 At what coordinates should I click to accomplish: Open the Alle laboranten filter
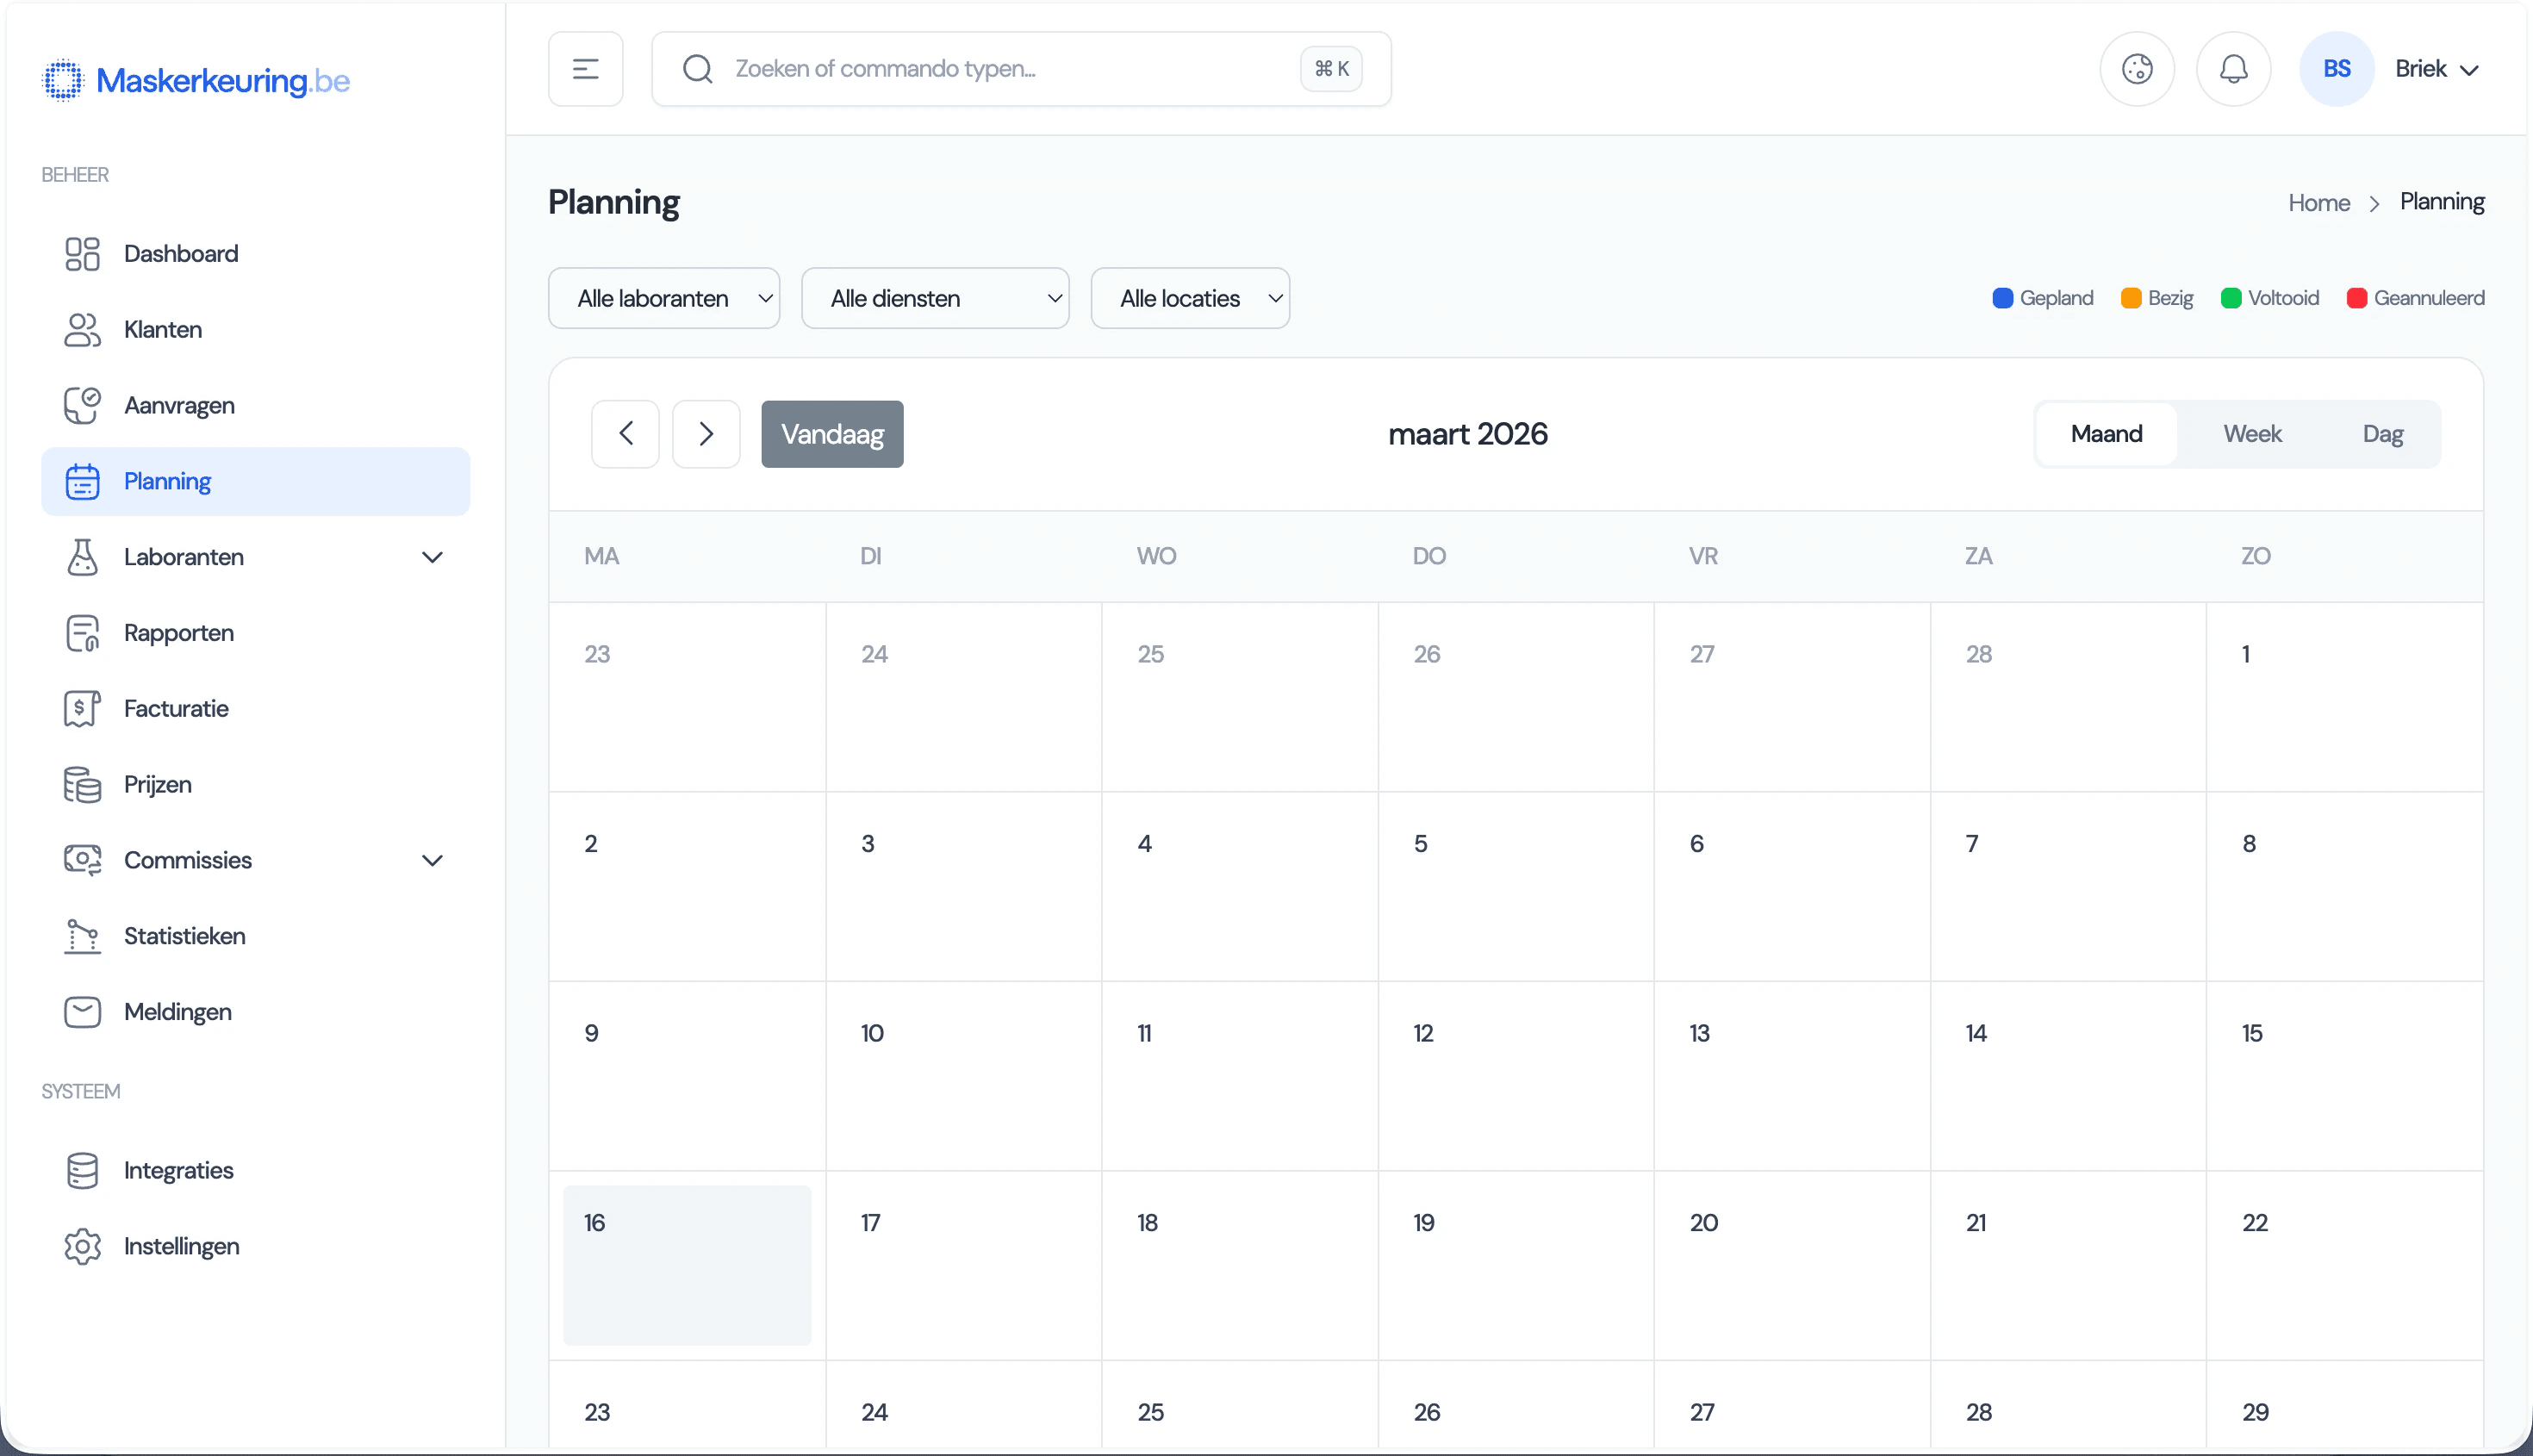[x=663, y=297]
